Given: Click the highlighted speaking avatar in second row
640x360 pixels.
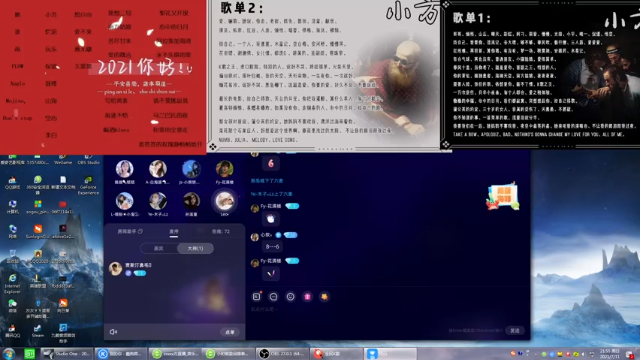Looking at the screenshot, I should coord(224,201).
